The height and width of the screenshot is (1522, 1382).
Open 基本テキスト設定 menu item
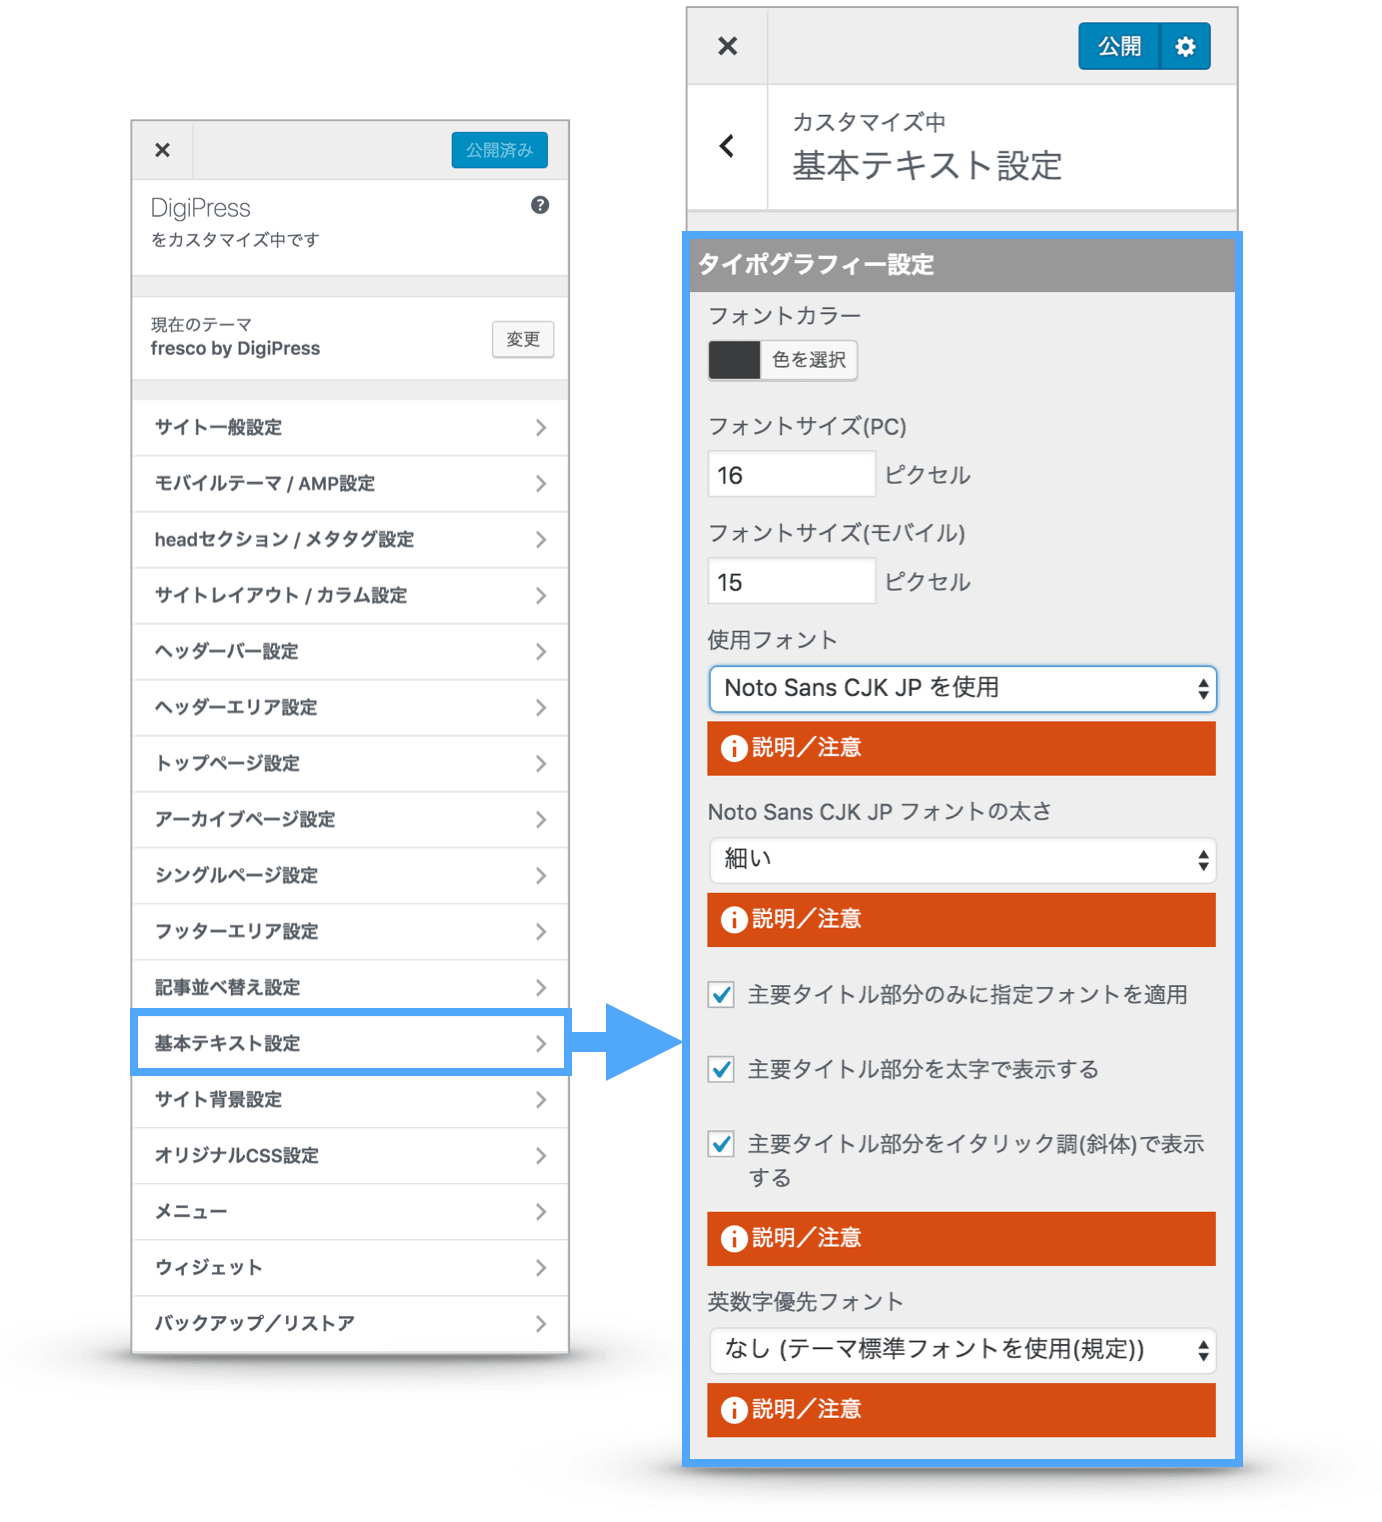(x=350, y=1043)
